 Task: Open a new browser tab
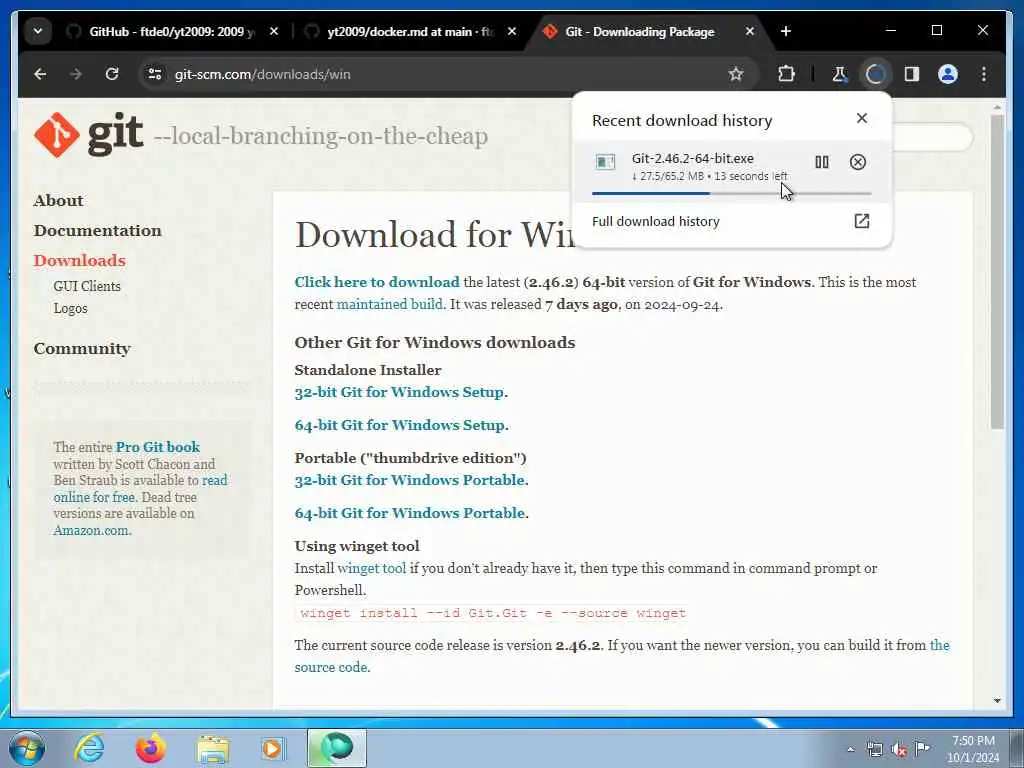786,31
